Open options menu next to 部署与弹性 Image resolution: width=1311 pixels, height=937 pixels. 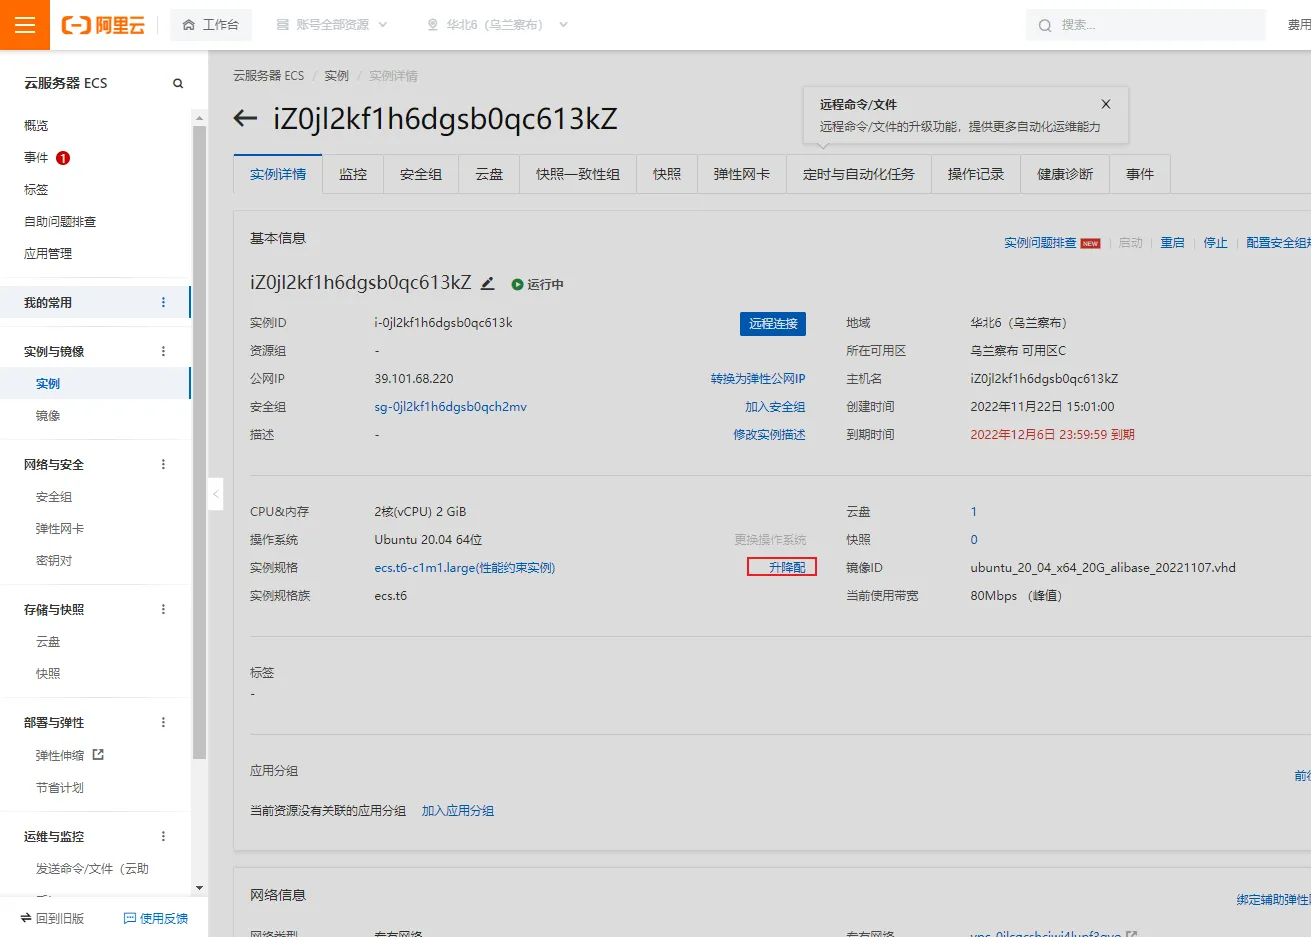(x=164, y=722)
